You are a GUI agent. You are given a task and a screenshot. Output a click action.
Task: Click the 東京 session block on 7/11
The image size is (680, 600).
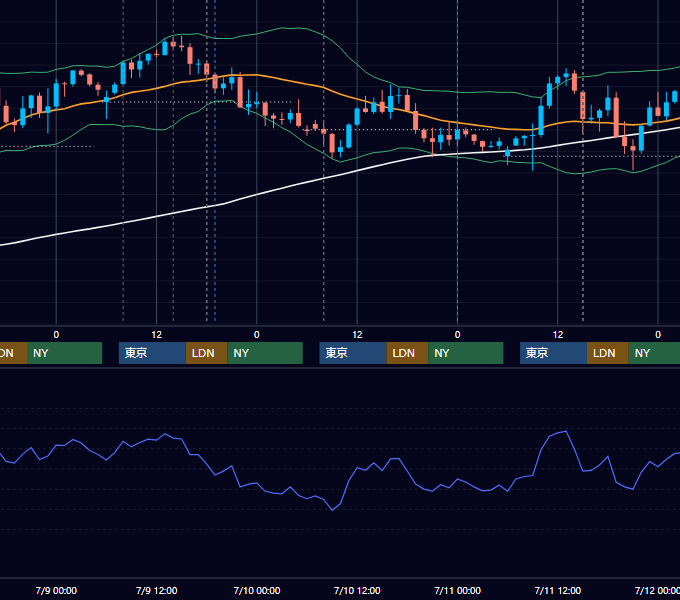[554, 353]
